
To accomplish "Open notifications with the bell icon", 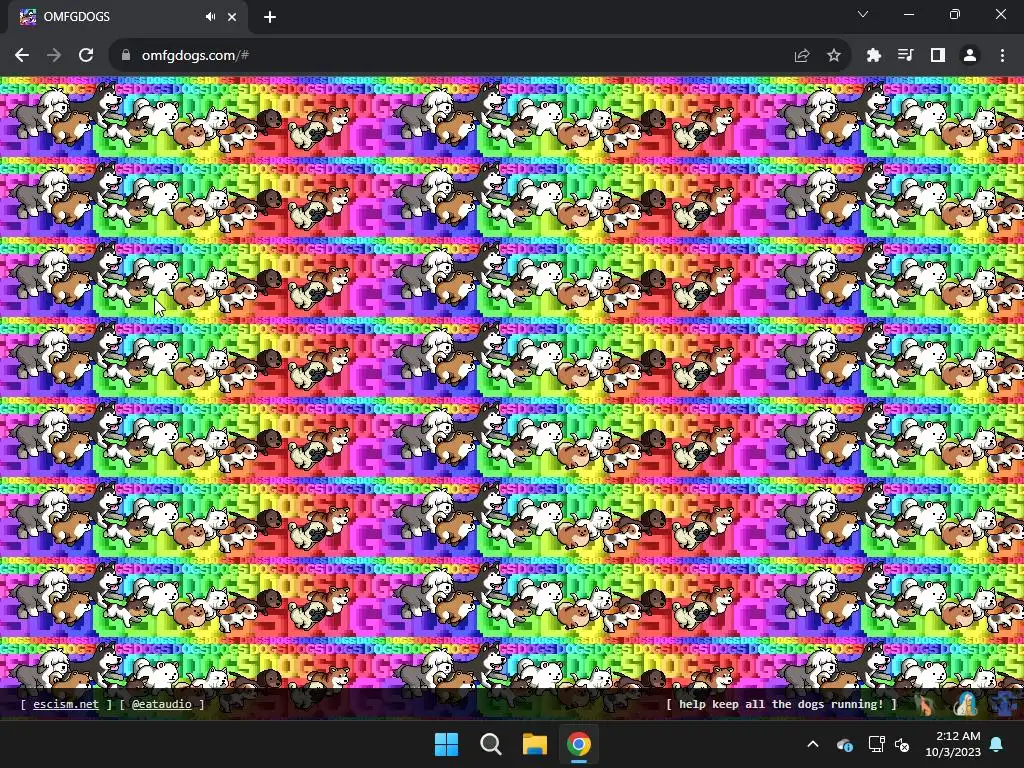I will [x=997, y=744].
